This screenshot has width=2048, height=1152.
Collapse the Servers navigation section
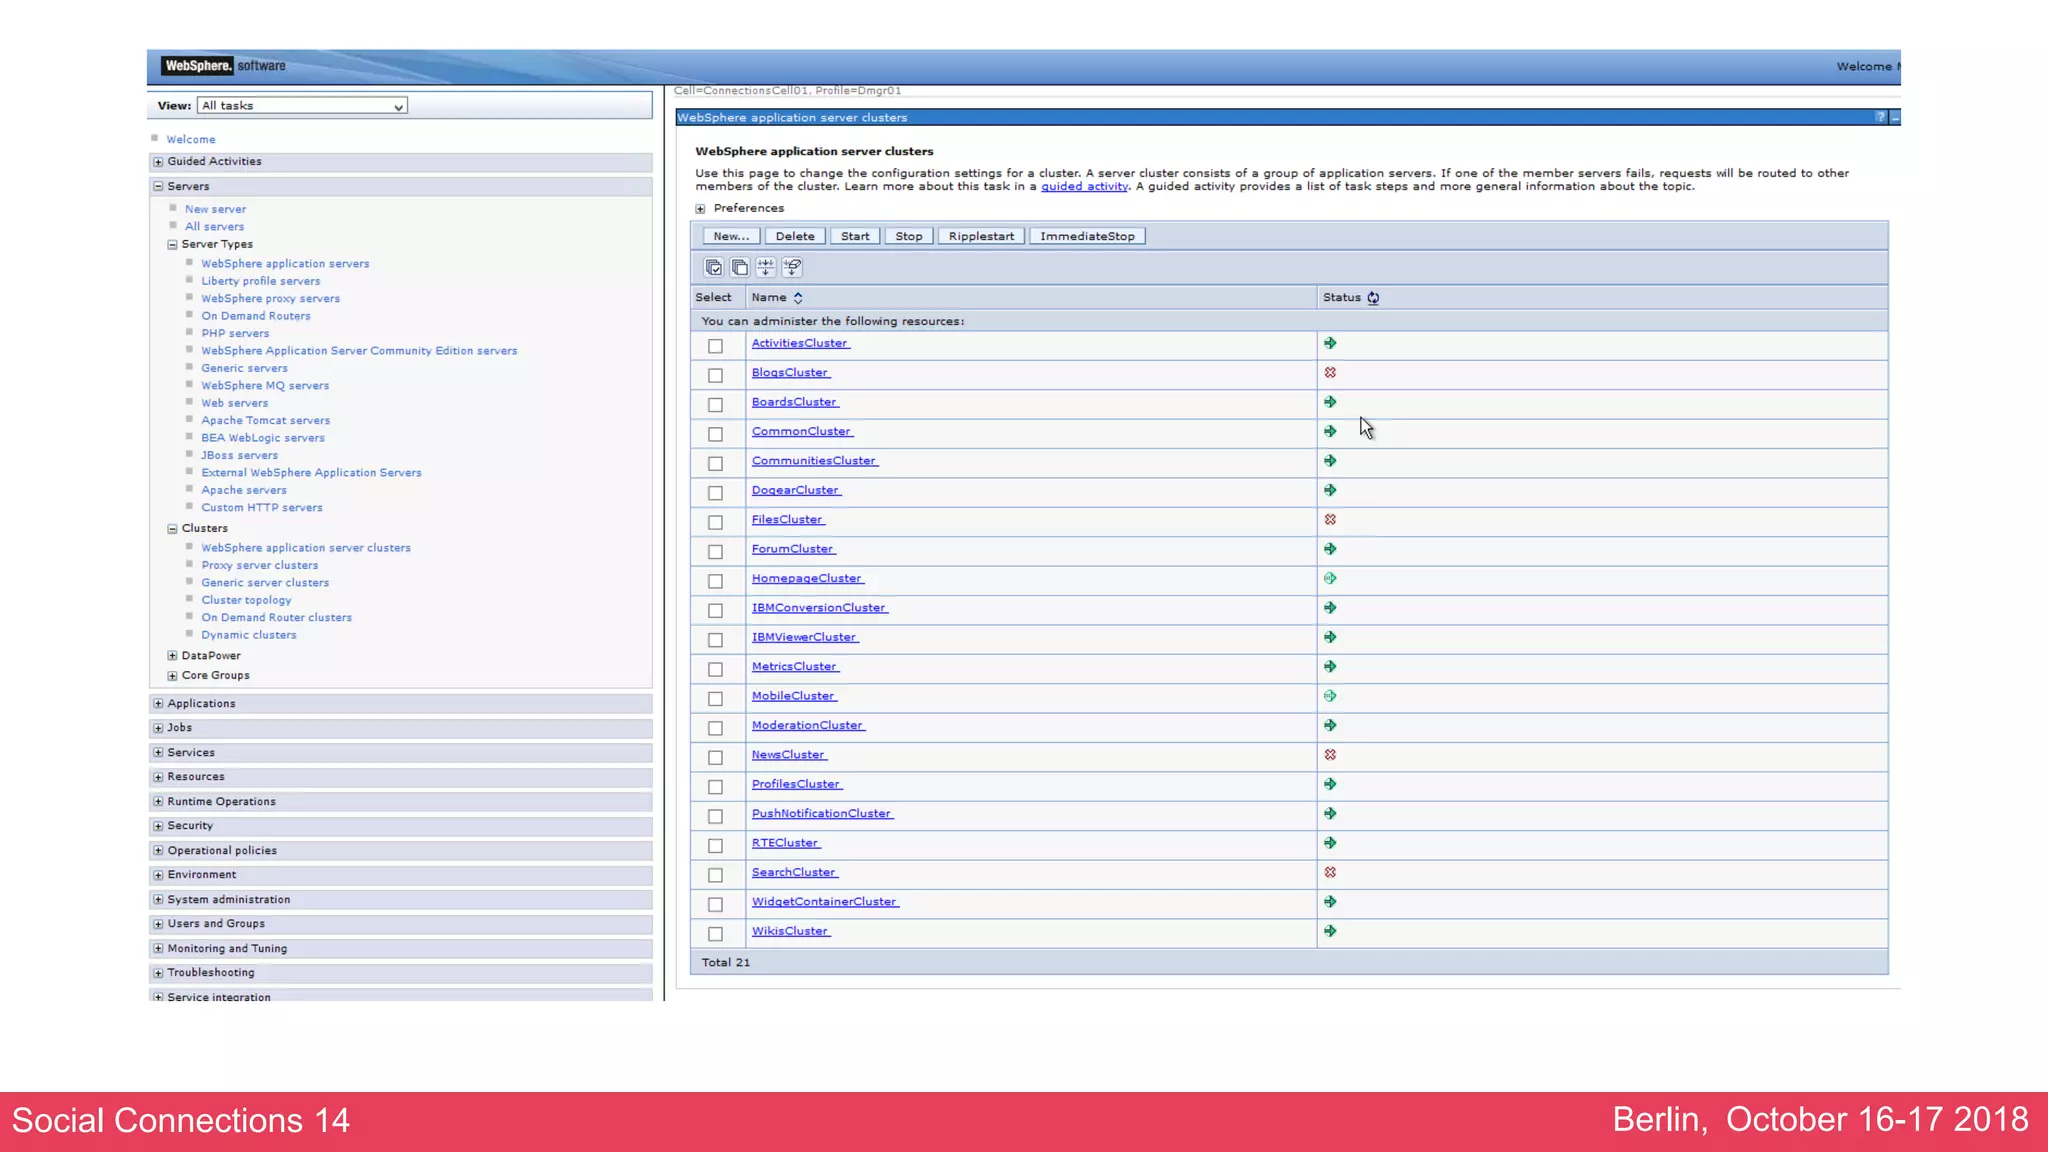158,186
